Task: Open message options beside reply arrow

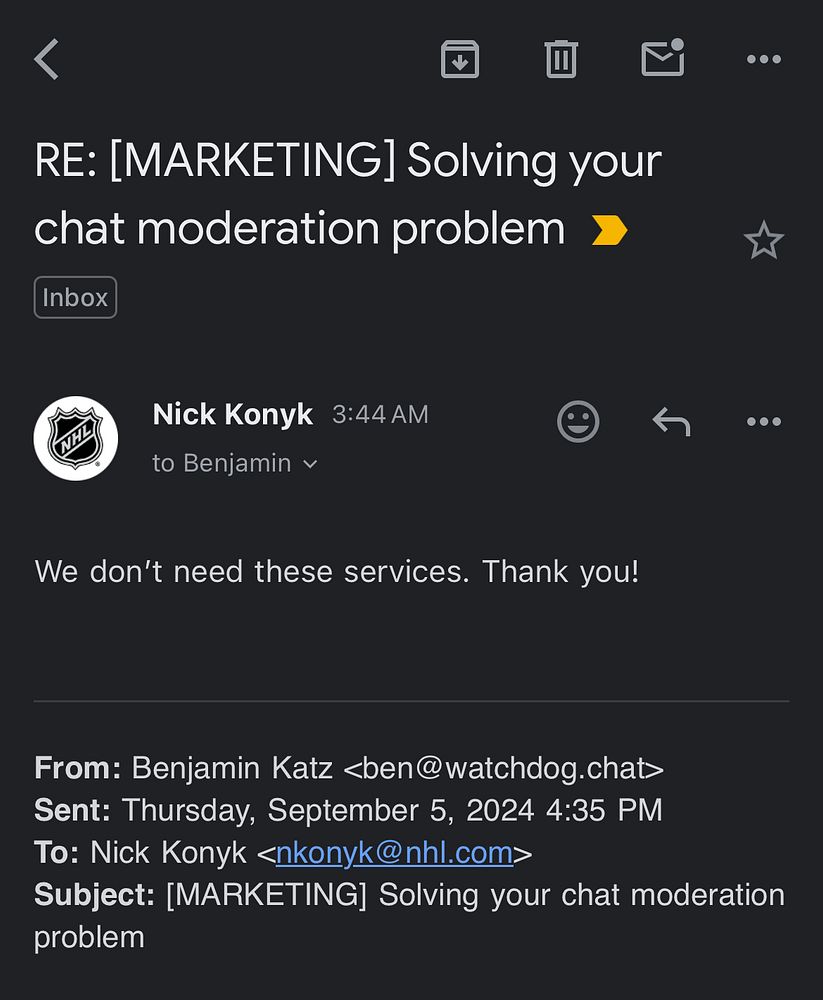Action: [764, 422]
